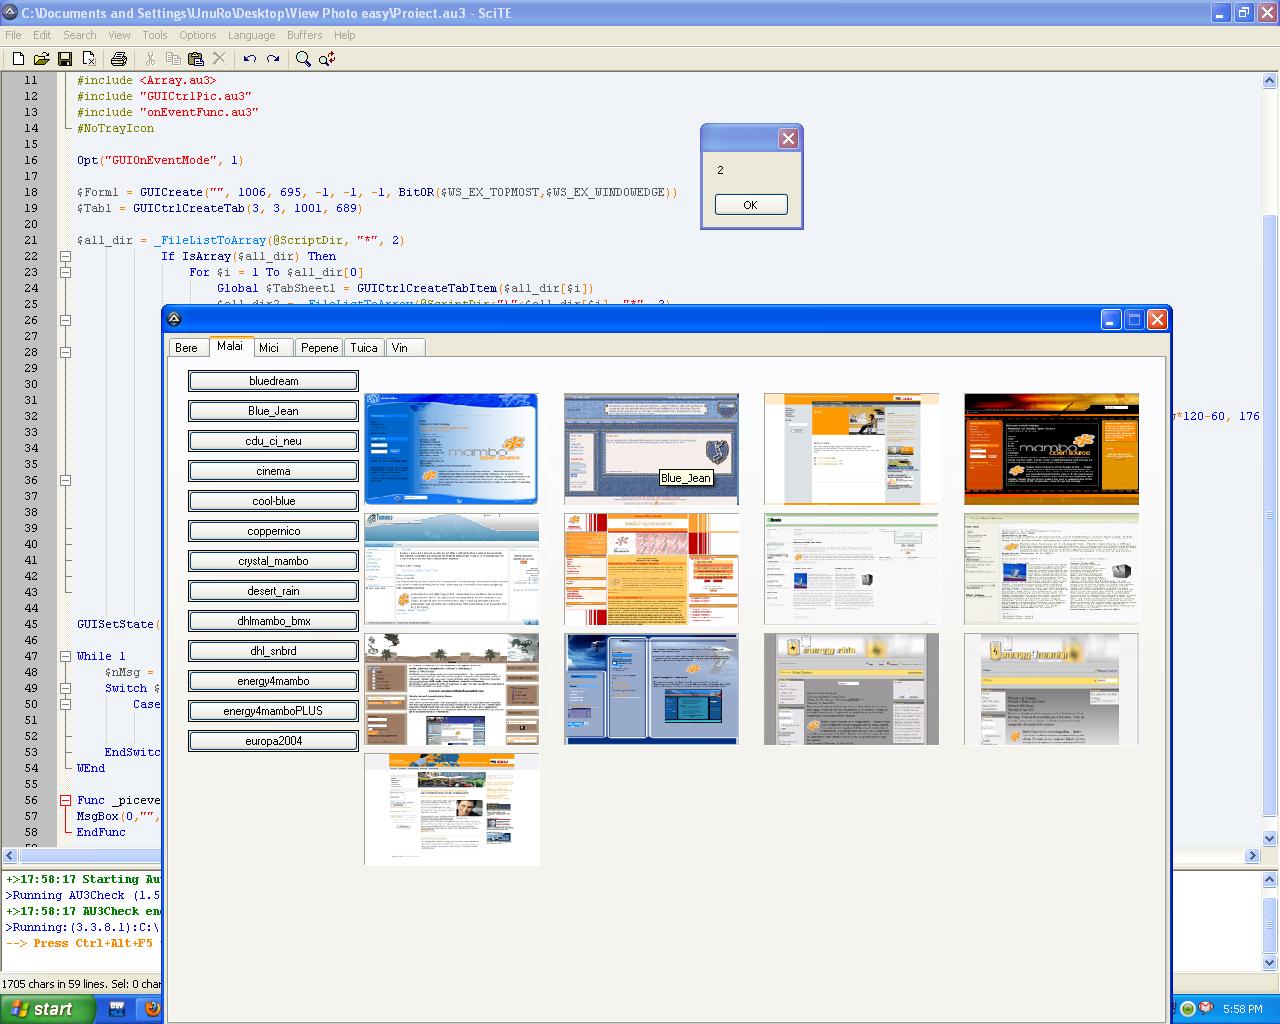
Task: Click the Replace toolbar icon
Action: pos(327,59)
